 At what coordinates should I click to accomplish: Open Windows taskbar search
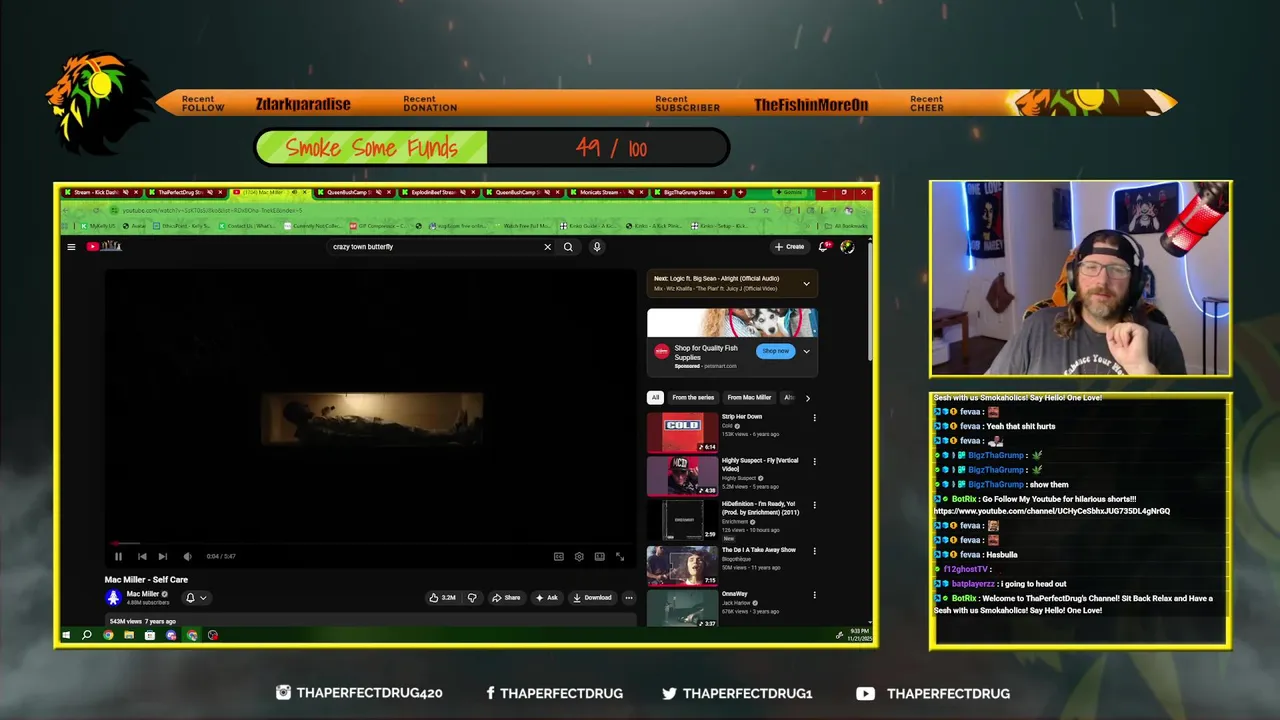[87, 635]
